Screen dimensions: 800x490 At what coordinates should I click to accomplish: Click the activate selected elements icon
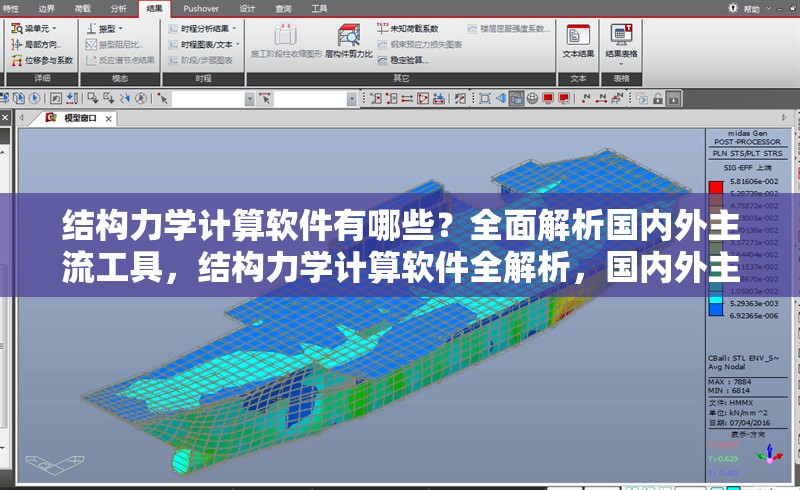(376, 98)
